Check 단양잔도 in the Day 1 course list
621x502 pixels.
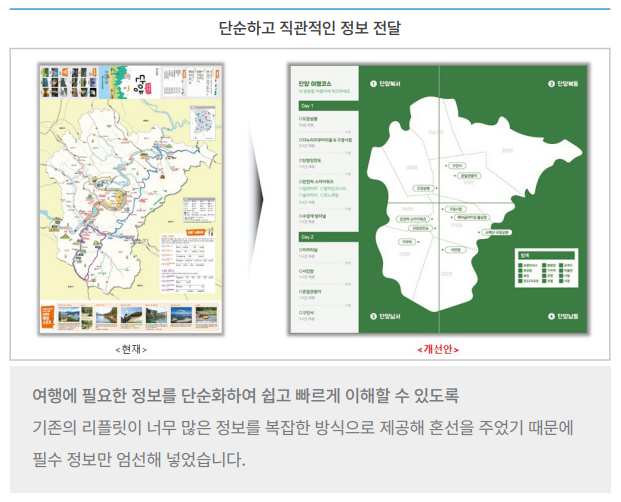click(311, 159)
